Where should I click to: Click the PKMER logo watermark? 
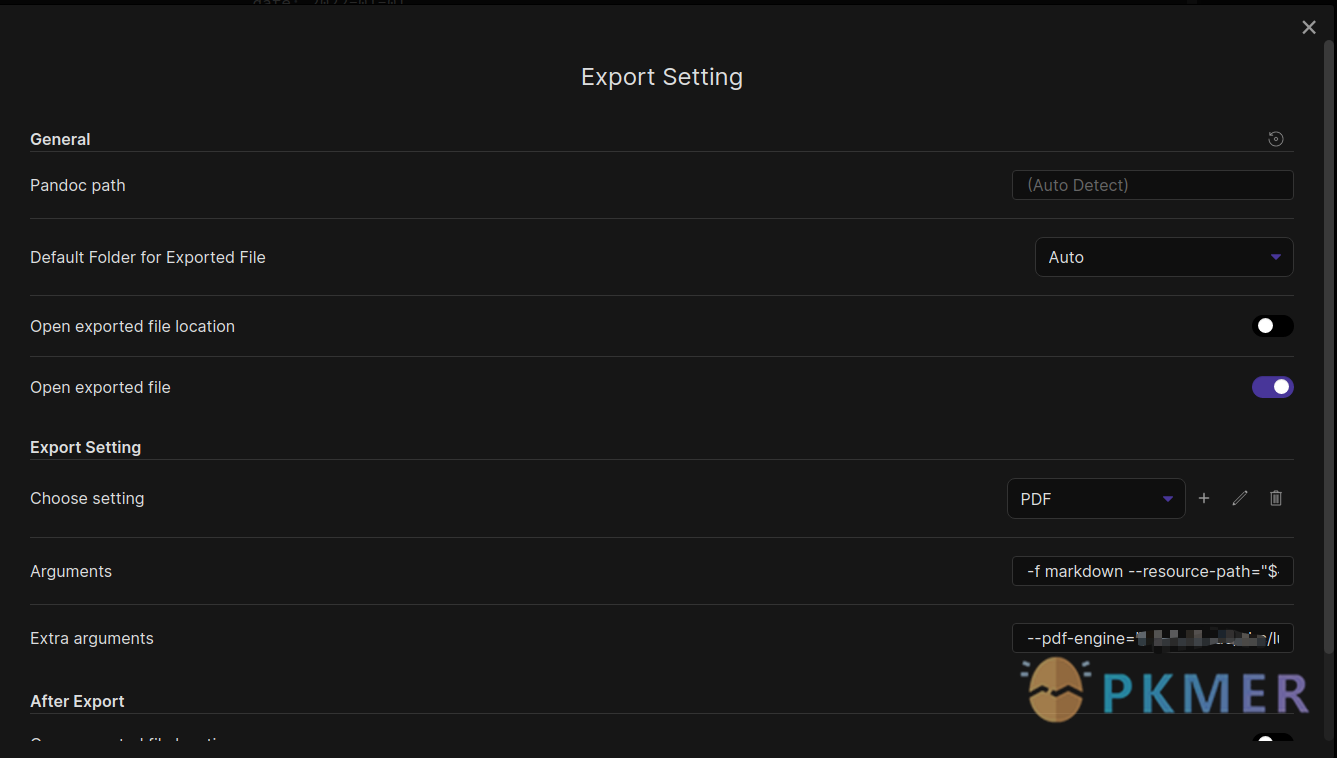click(1054, 689)
